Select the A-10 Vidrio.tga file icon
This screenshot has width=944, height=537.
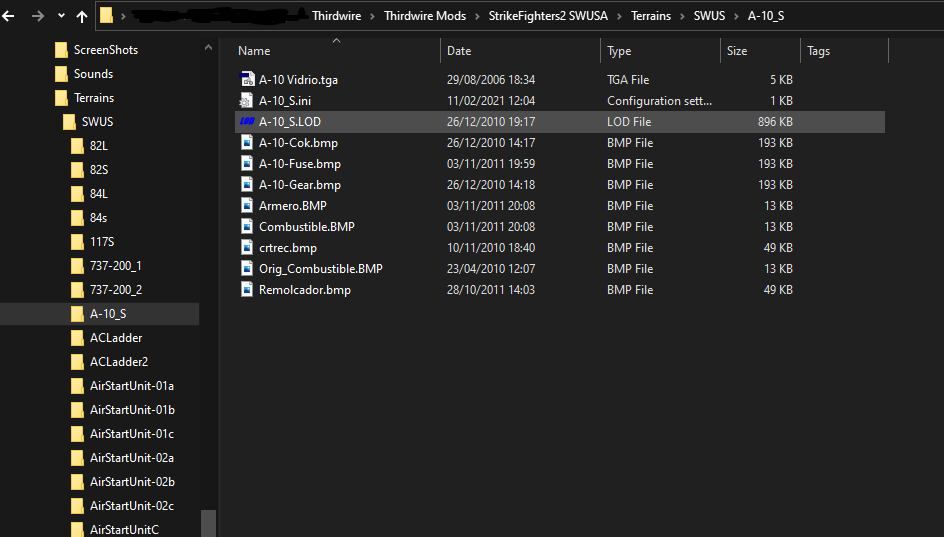click(x=247, y=79)
